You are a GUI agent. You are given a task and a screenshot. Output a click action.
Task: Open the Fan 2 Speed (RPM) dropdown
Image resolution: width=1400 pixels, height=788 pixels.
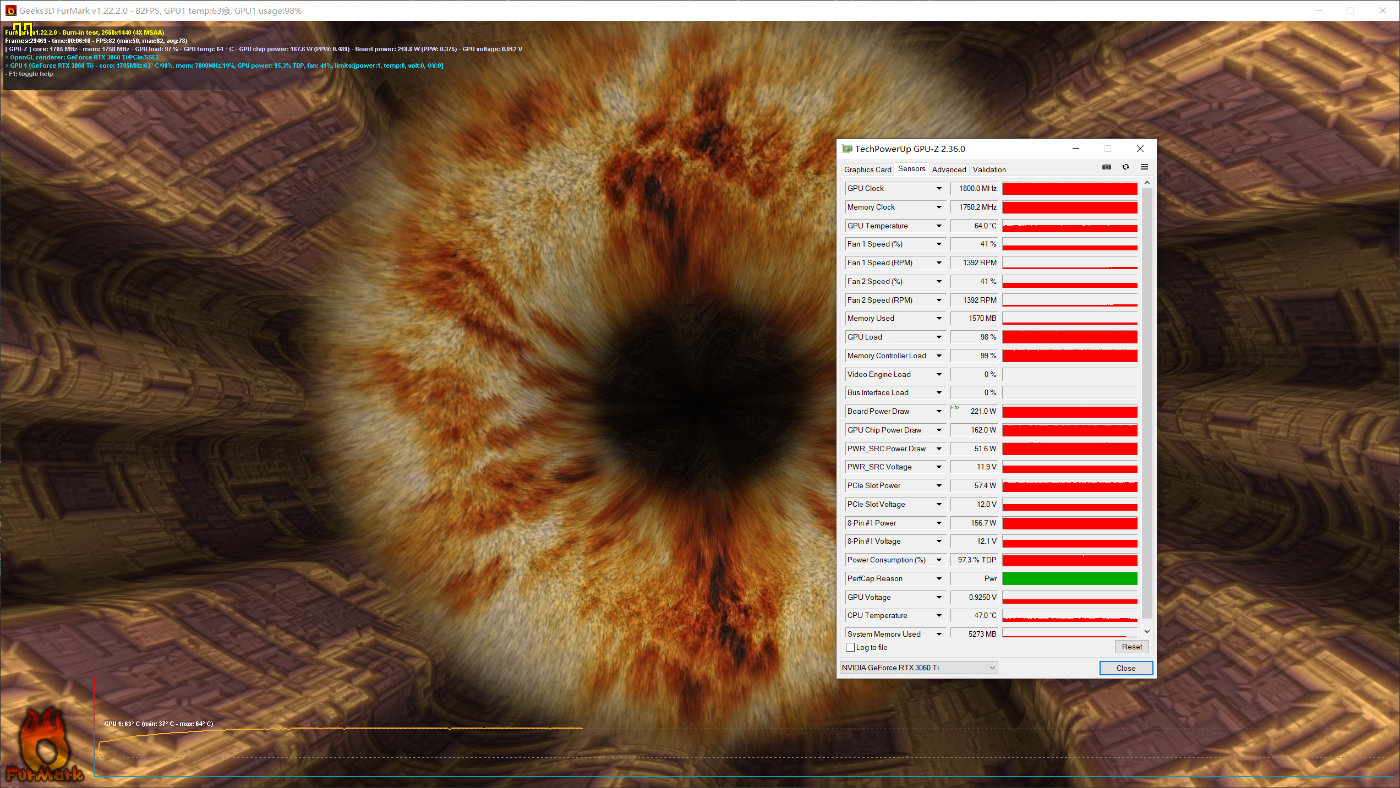(x=939, y=300)
